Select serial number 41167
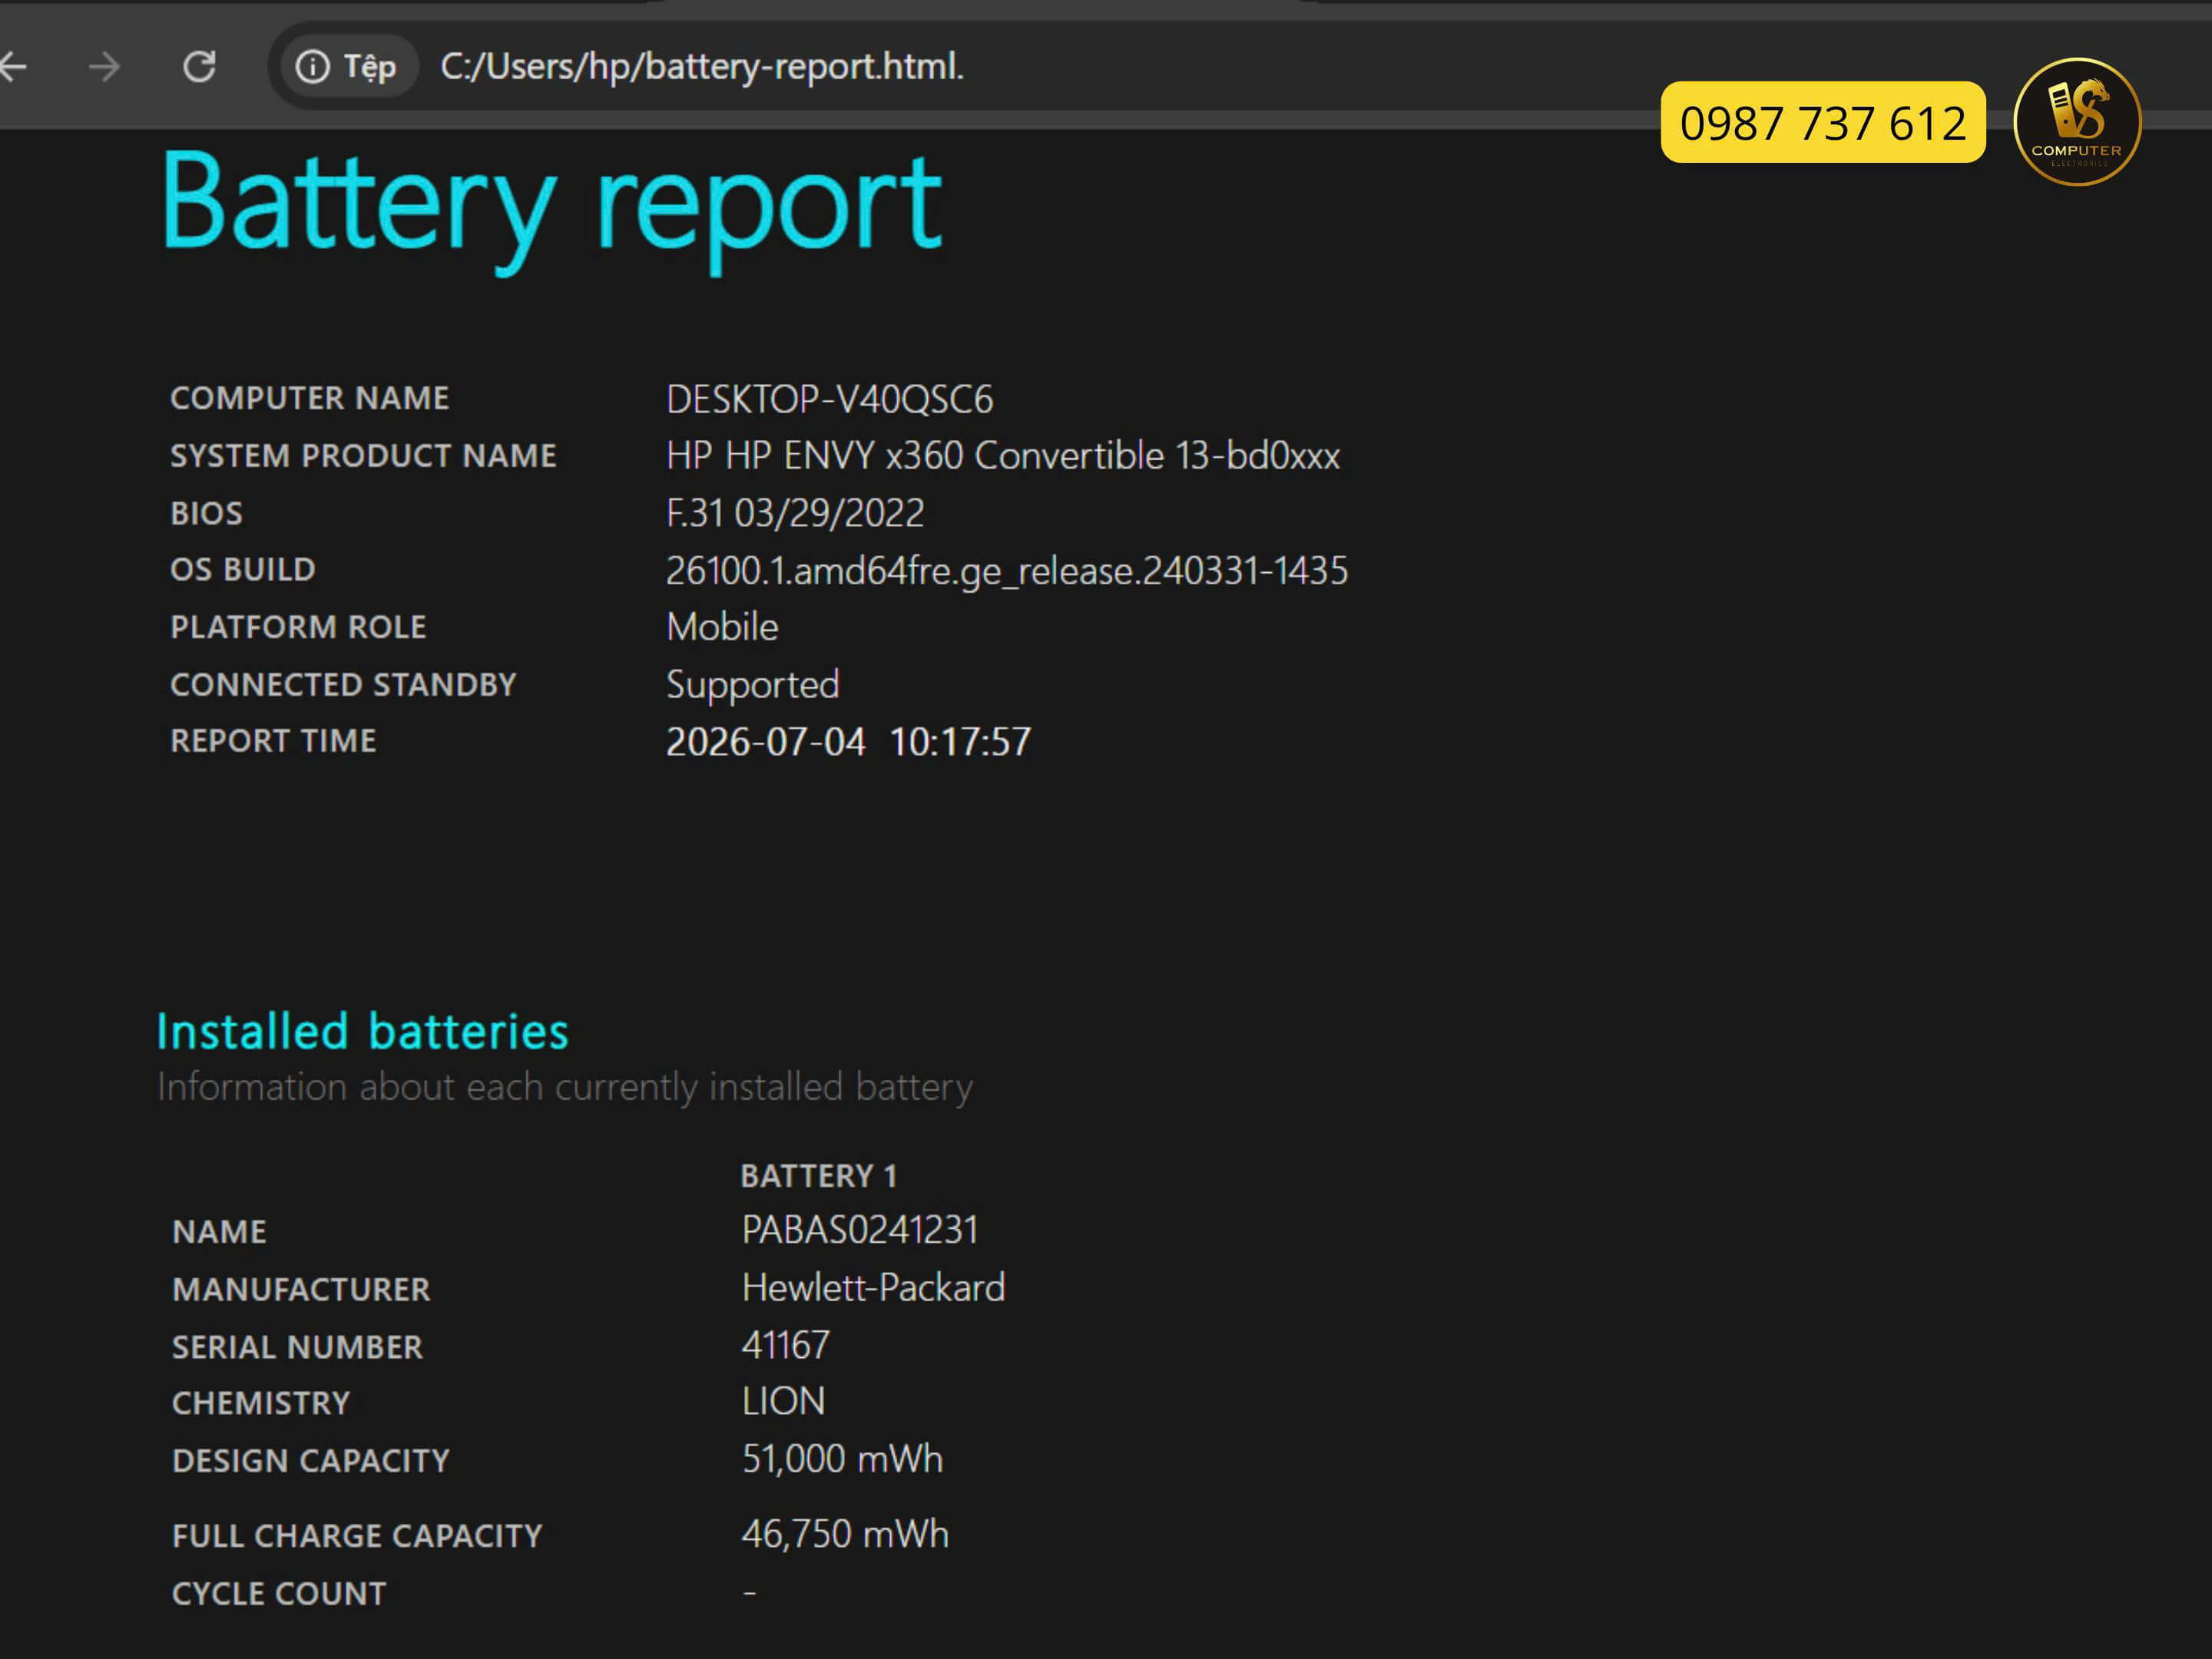Viewport: 2212px width, 1659px height. [x=786, y=1345]
